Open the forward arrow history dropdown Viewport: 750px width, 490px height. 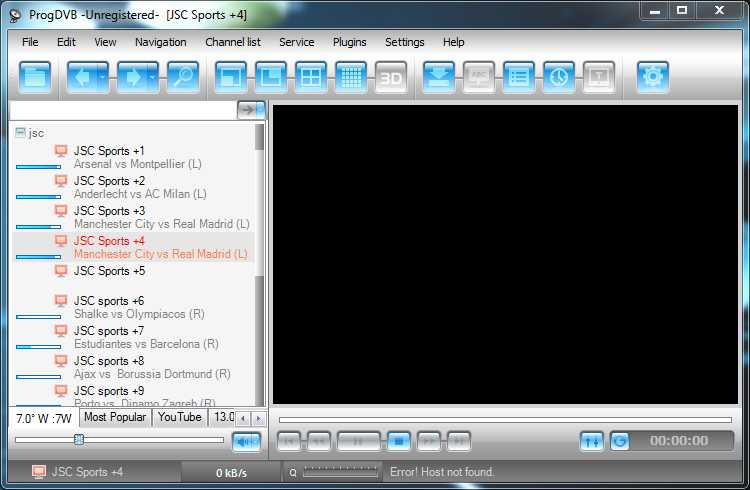(153, 77)
